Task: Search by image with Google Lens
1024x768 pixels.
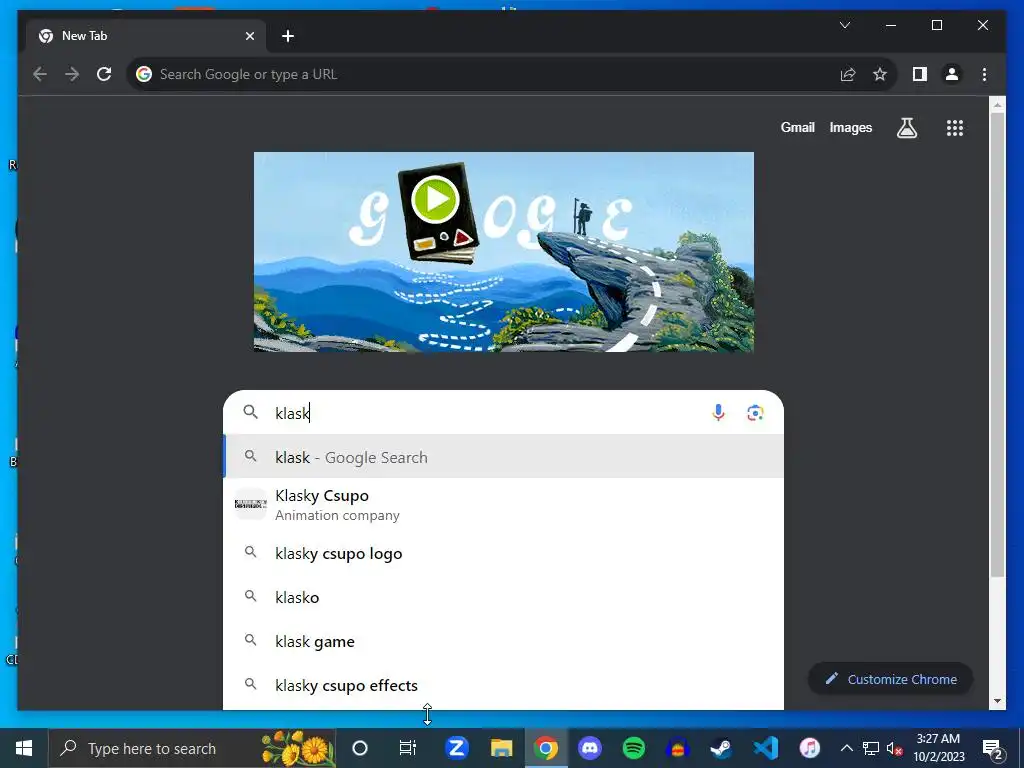Action: point(755,413)
